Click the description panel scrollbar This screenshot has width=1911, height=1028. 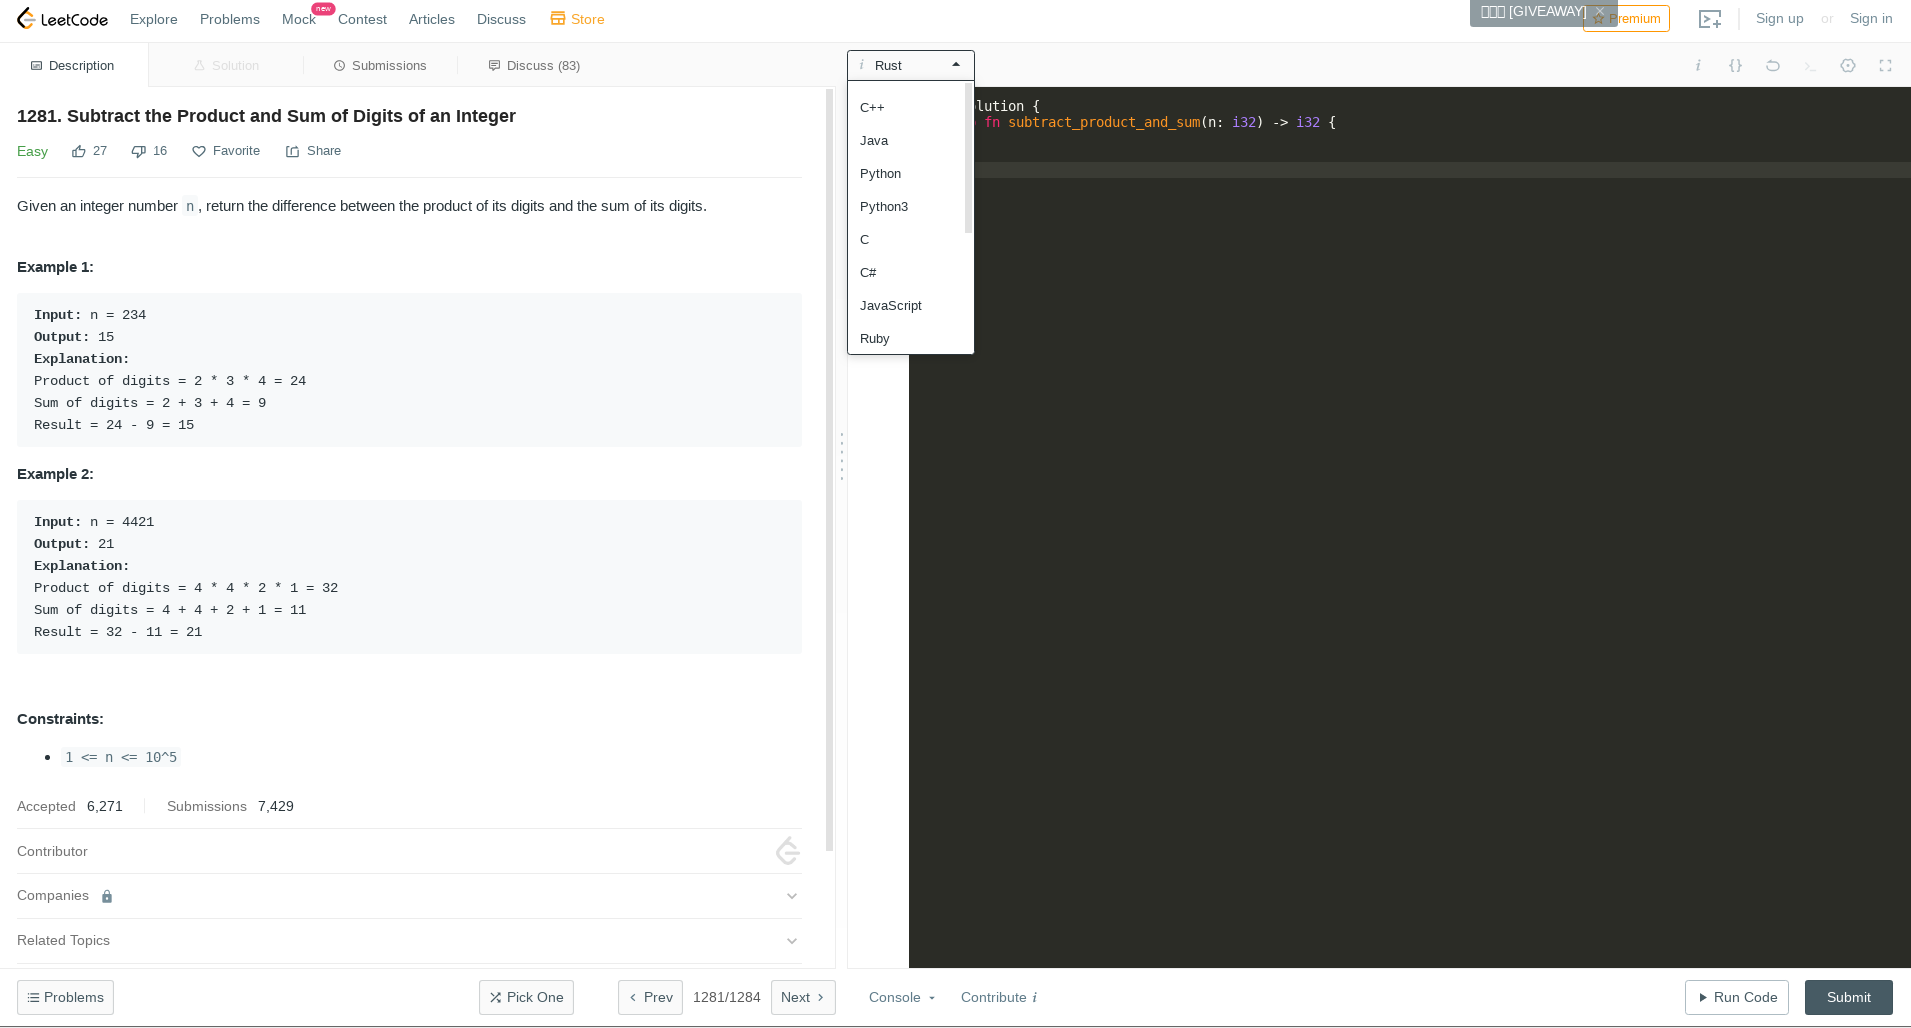829,470
